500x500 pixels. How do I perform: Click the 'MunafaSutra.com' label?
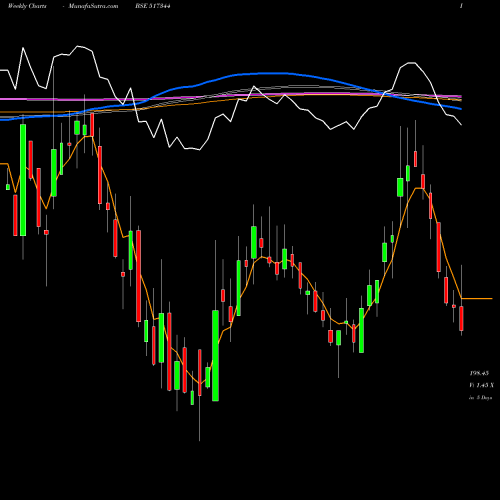[x=93, y=6]
